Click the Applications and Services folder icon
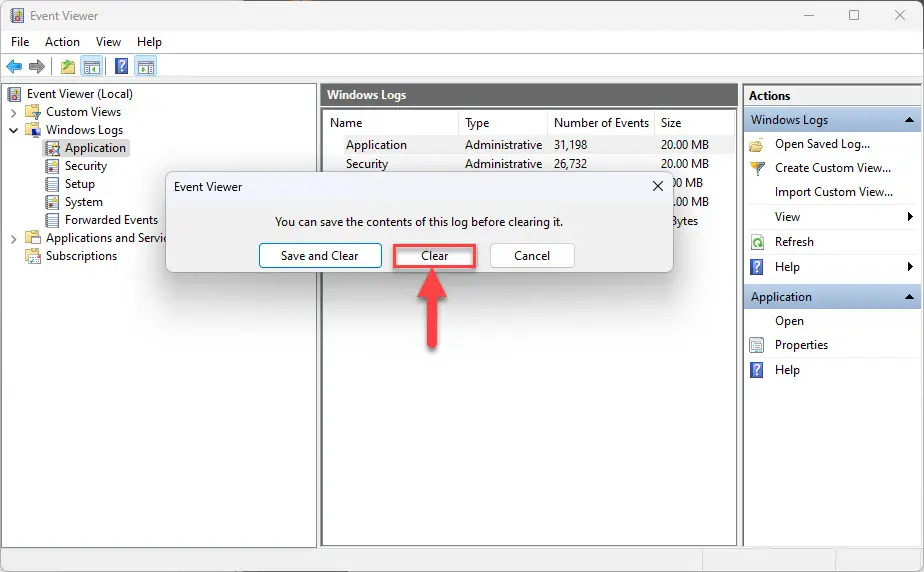Viewport: 924px width, 572px height. tap(32, 237)
